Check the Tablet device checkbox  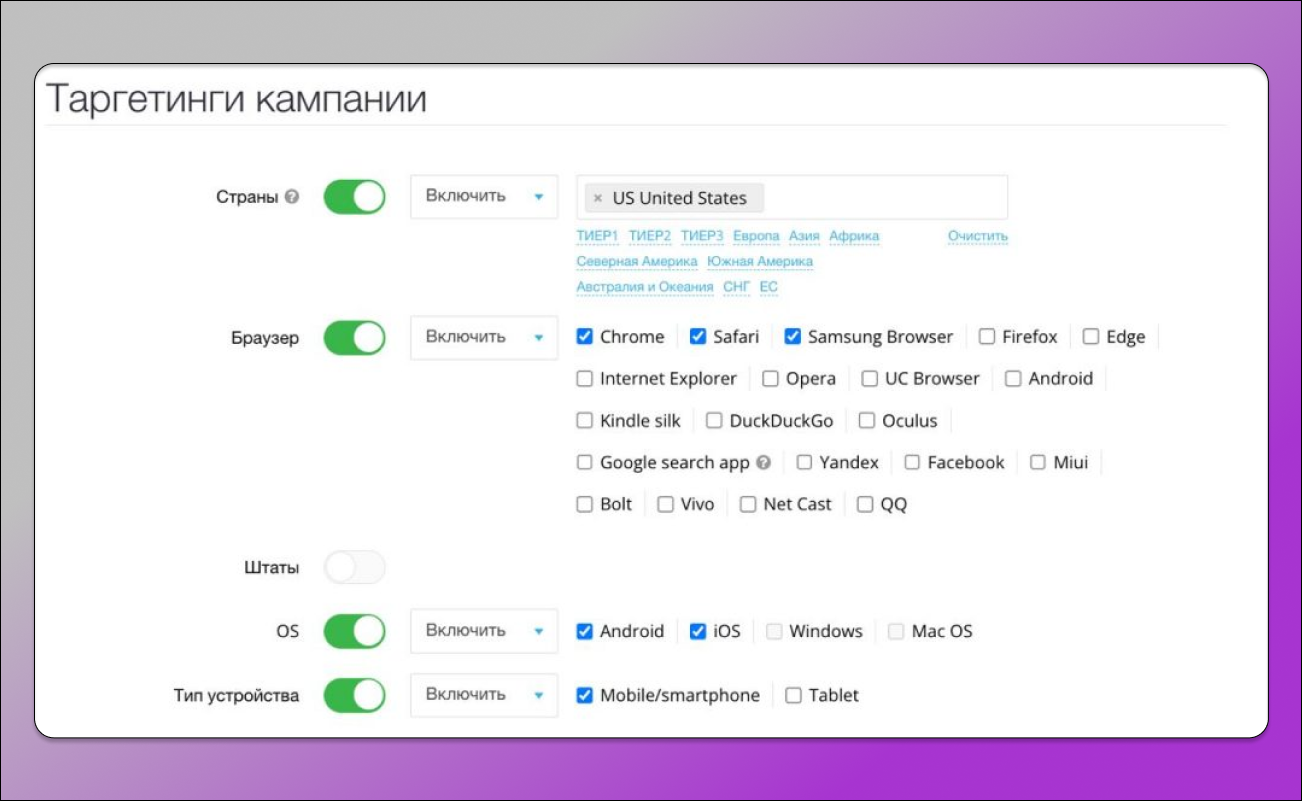click(x=793, y=696)
